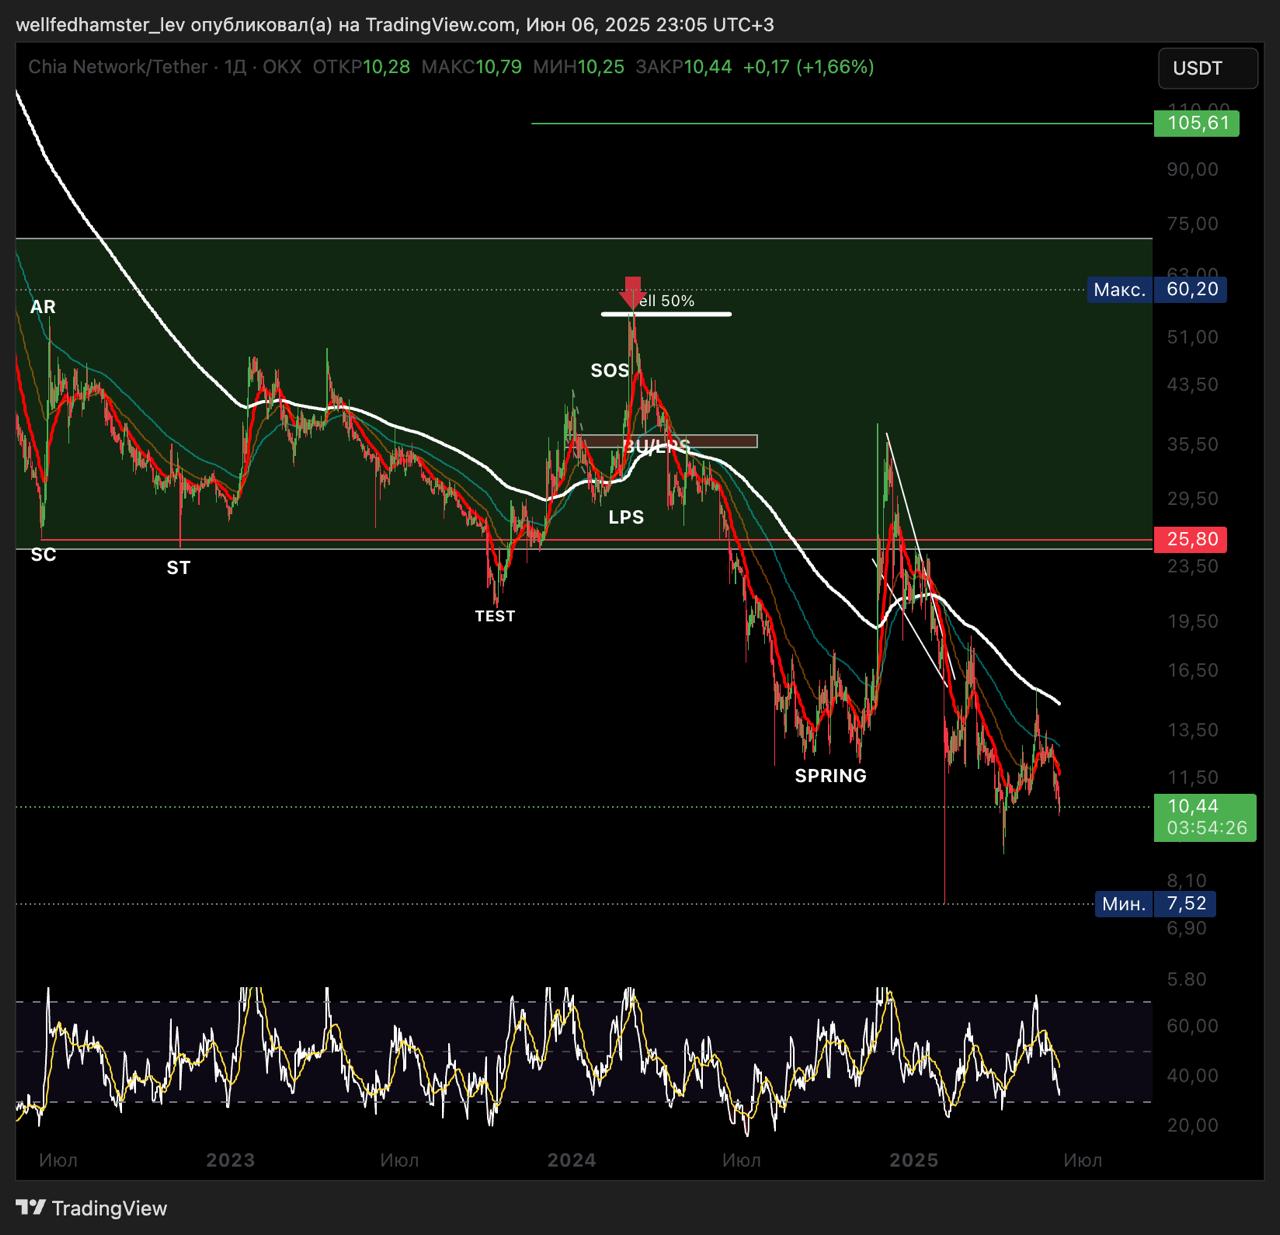Click the red 25,80 price label
This screenshot has height=1235, width=1280.
tap(1191, 539)
